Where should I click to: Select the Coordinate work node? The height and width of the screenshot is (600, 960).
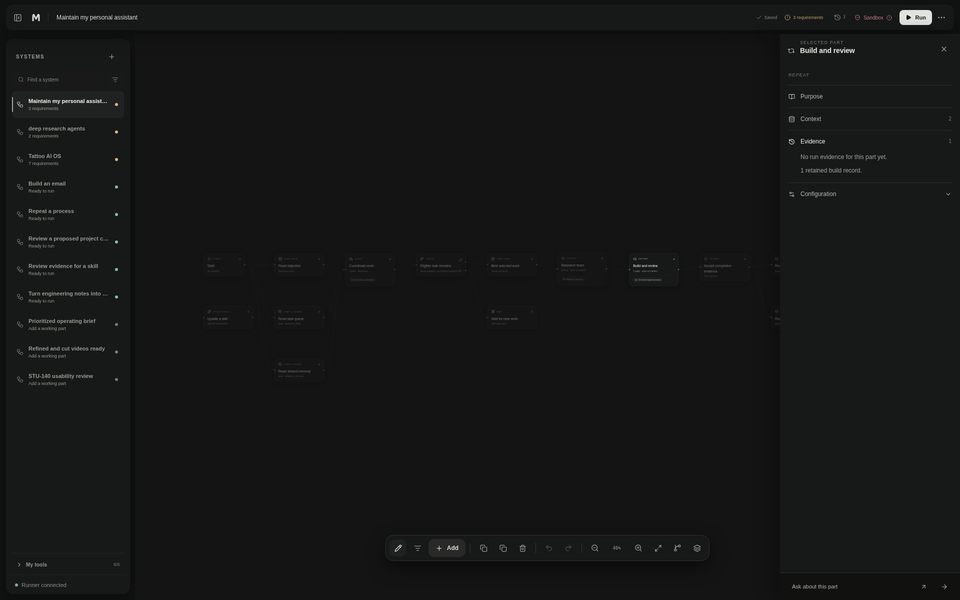point(370,270)
